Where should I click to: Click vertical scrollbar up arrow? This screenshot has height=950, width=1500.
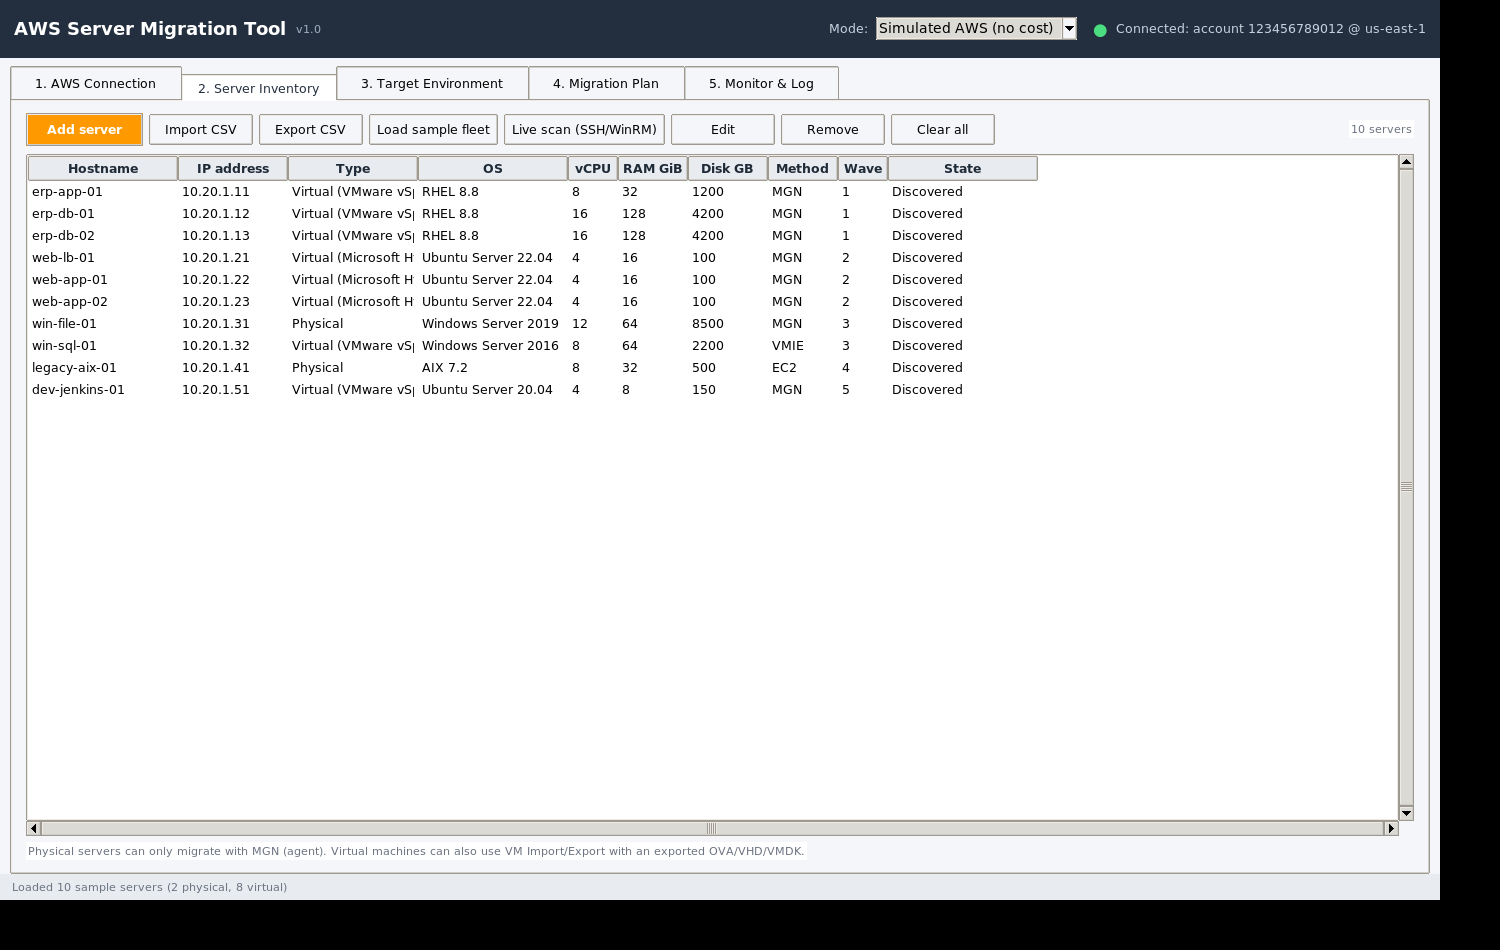click(x=1406, y=161)
